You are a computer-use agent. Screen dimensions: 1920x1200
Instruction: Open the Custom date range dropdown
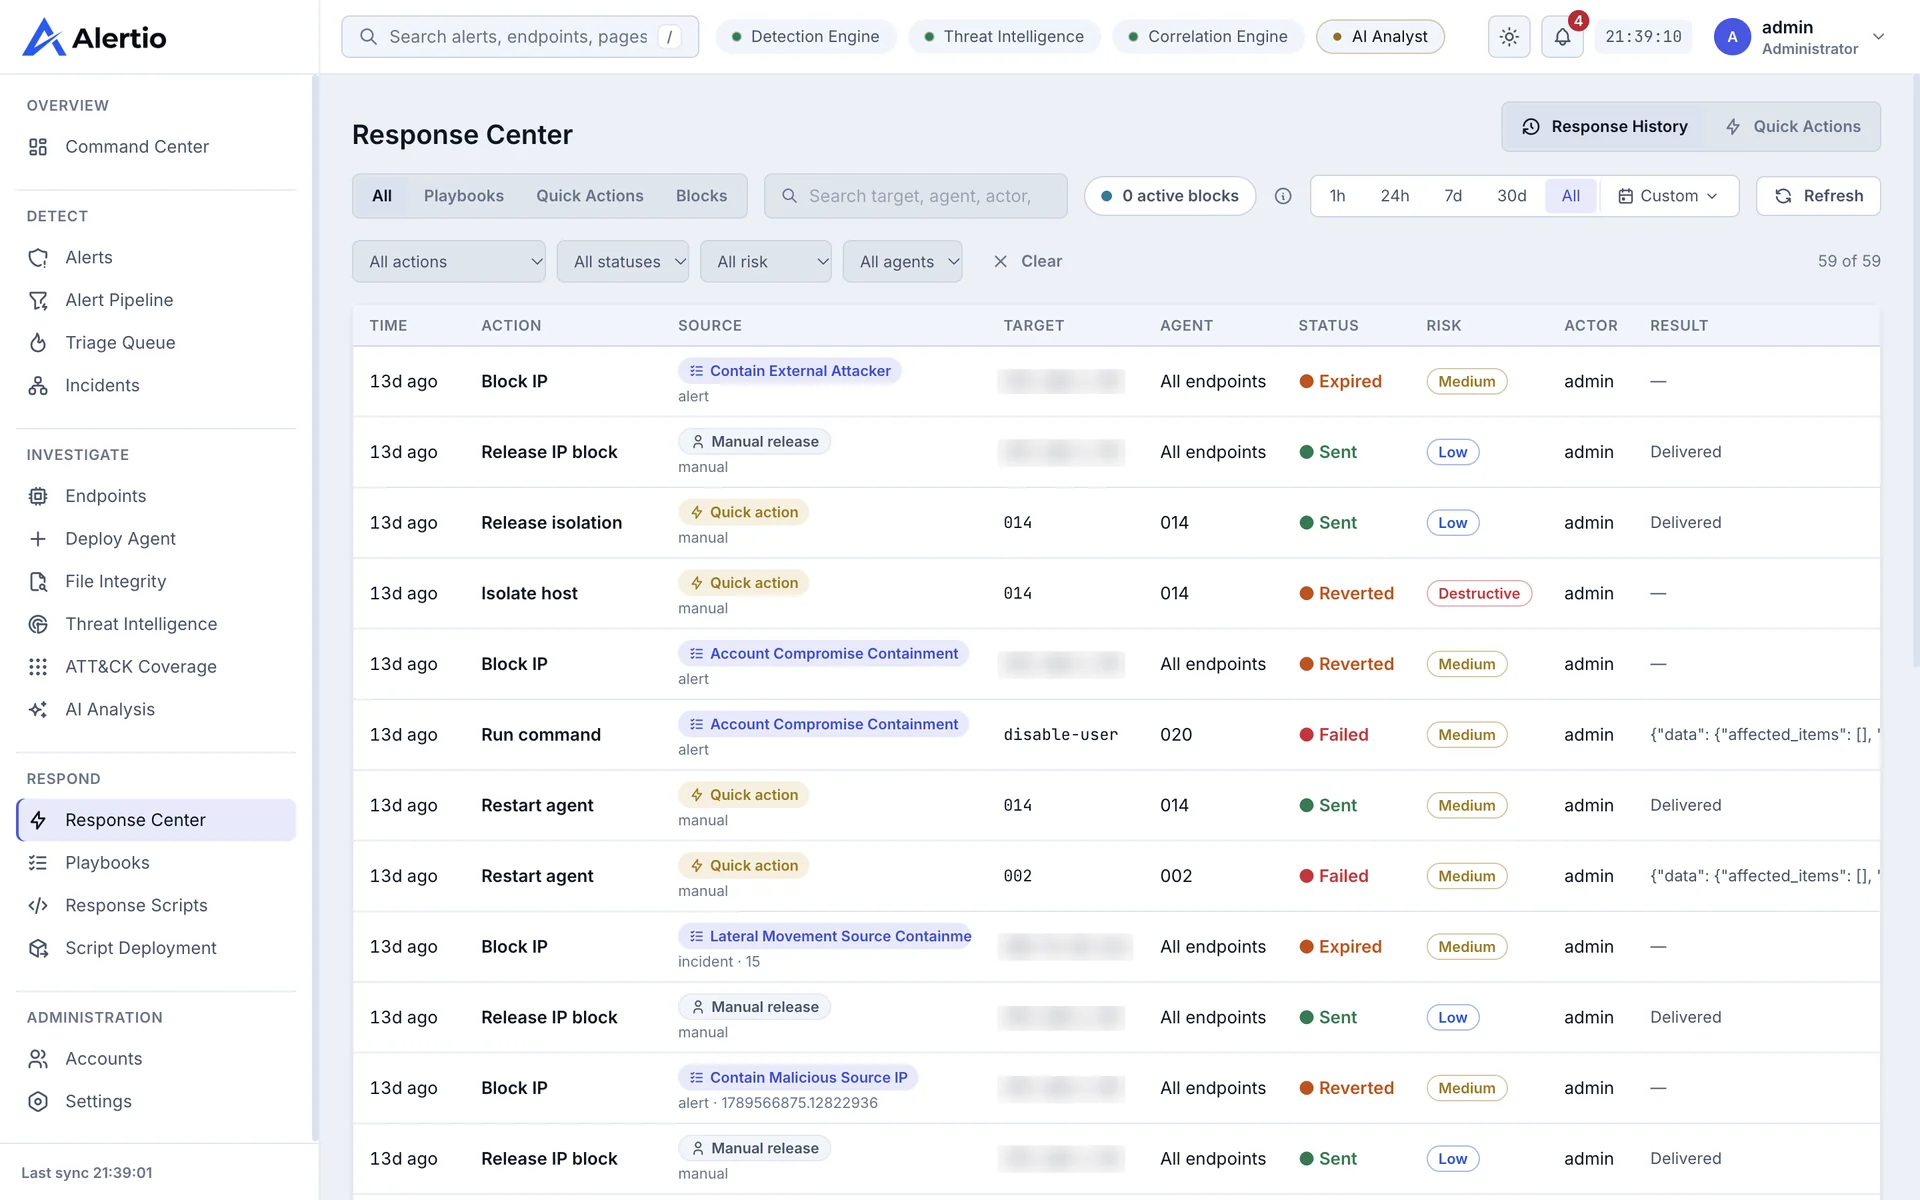point(1668,196)
